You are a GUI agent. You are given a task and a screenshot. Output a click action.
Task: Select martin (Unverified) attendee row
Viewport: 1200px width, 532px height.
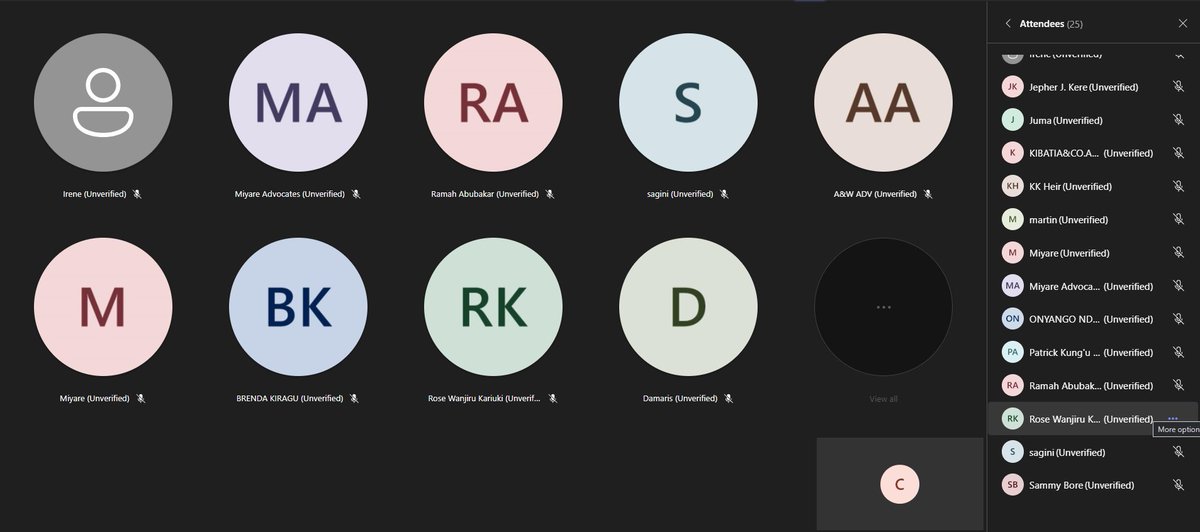pyautogui.click(x=1093, y=219)
